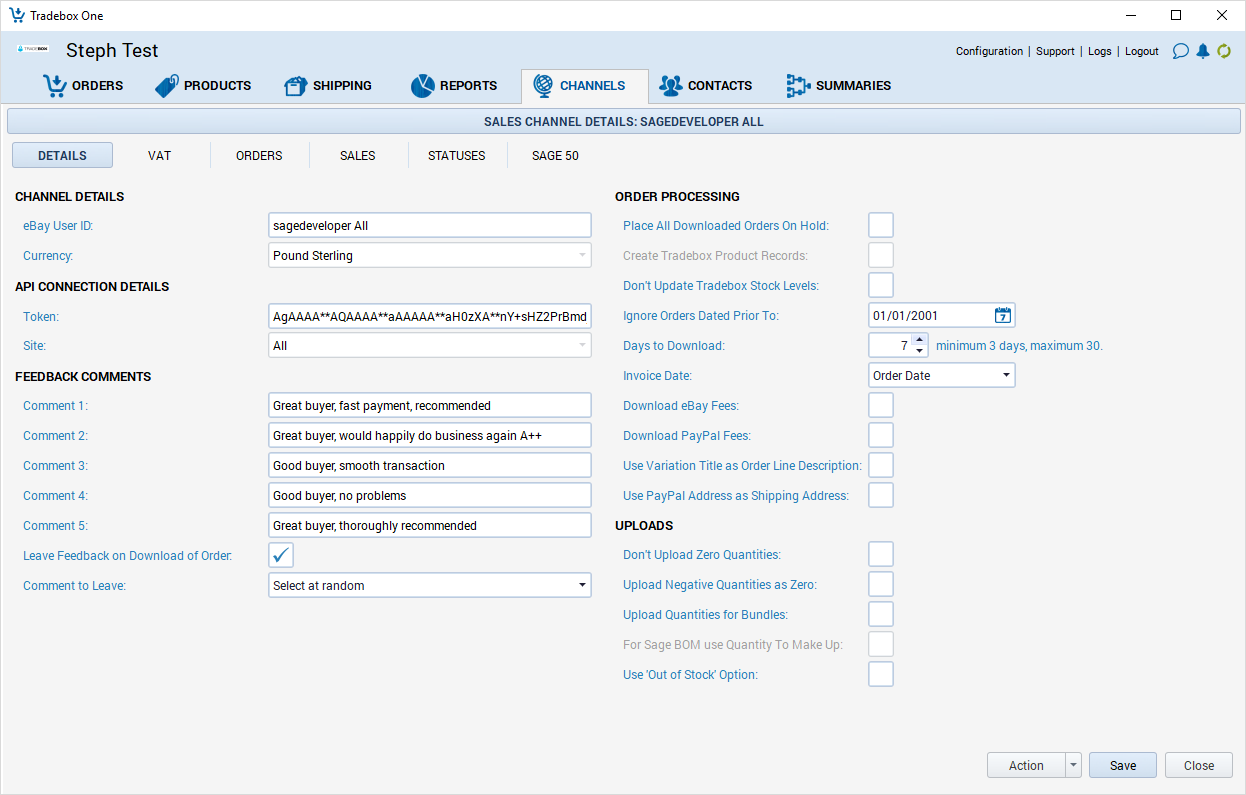Toggle Use PayPal Address as Shipping Address
This screenshot has width=1246, height=795.
click(x=881, y=495)
